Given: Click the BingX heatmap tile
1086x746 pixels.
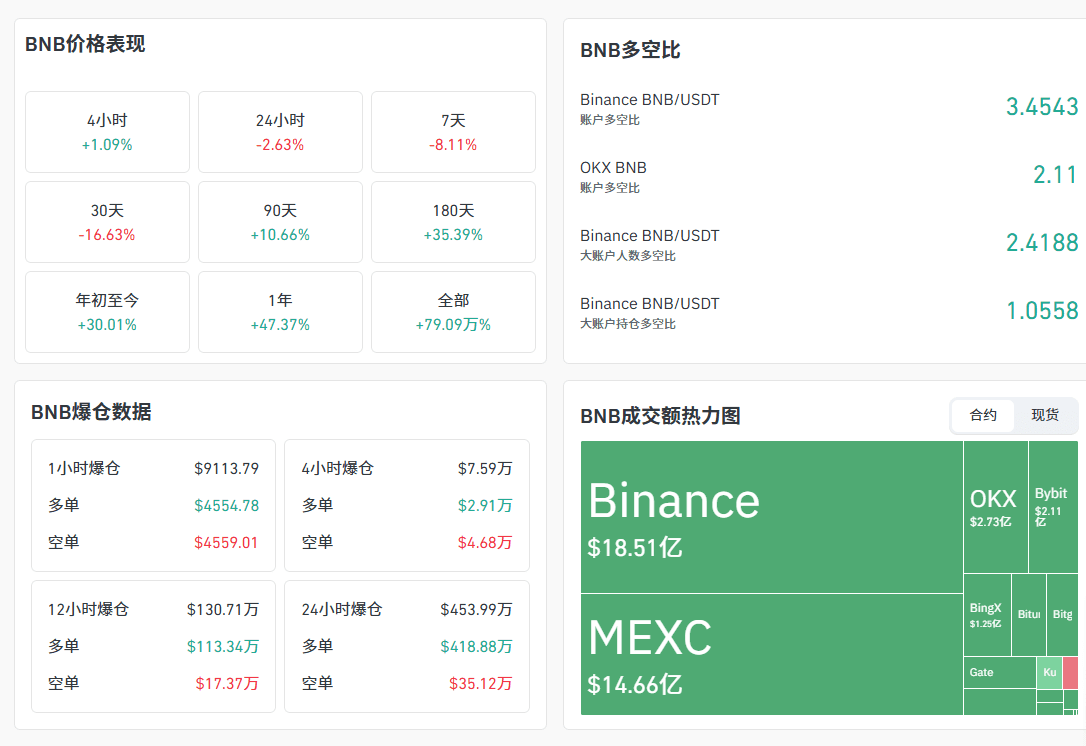Looking at the screenshot, I should [986, 614].
